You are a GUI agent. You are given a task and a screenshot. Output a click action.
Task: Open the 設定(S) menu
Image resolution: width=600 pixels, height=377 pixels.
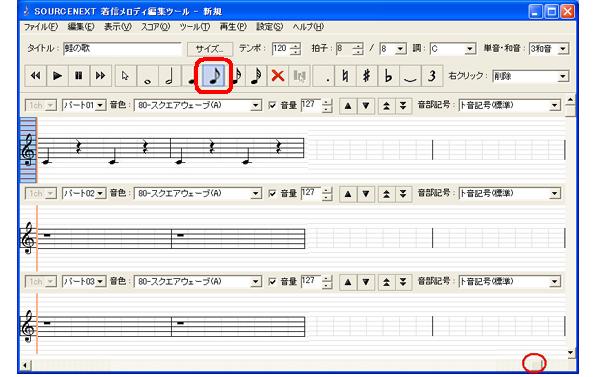coord(269,27)
